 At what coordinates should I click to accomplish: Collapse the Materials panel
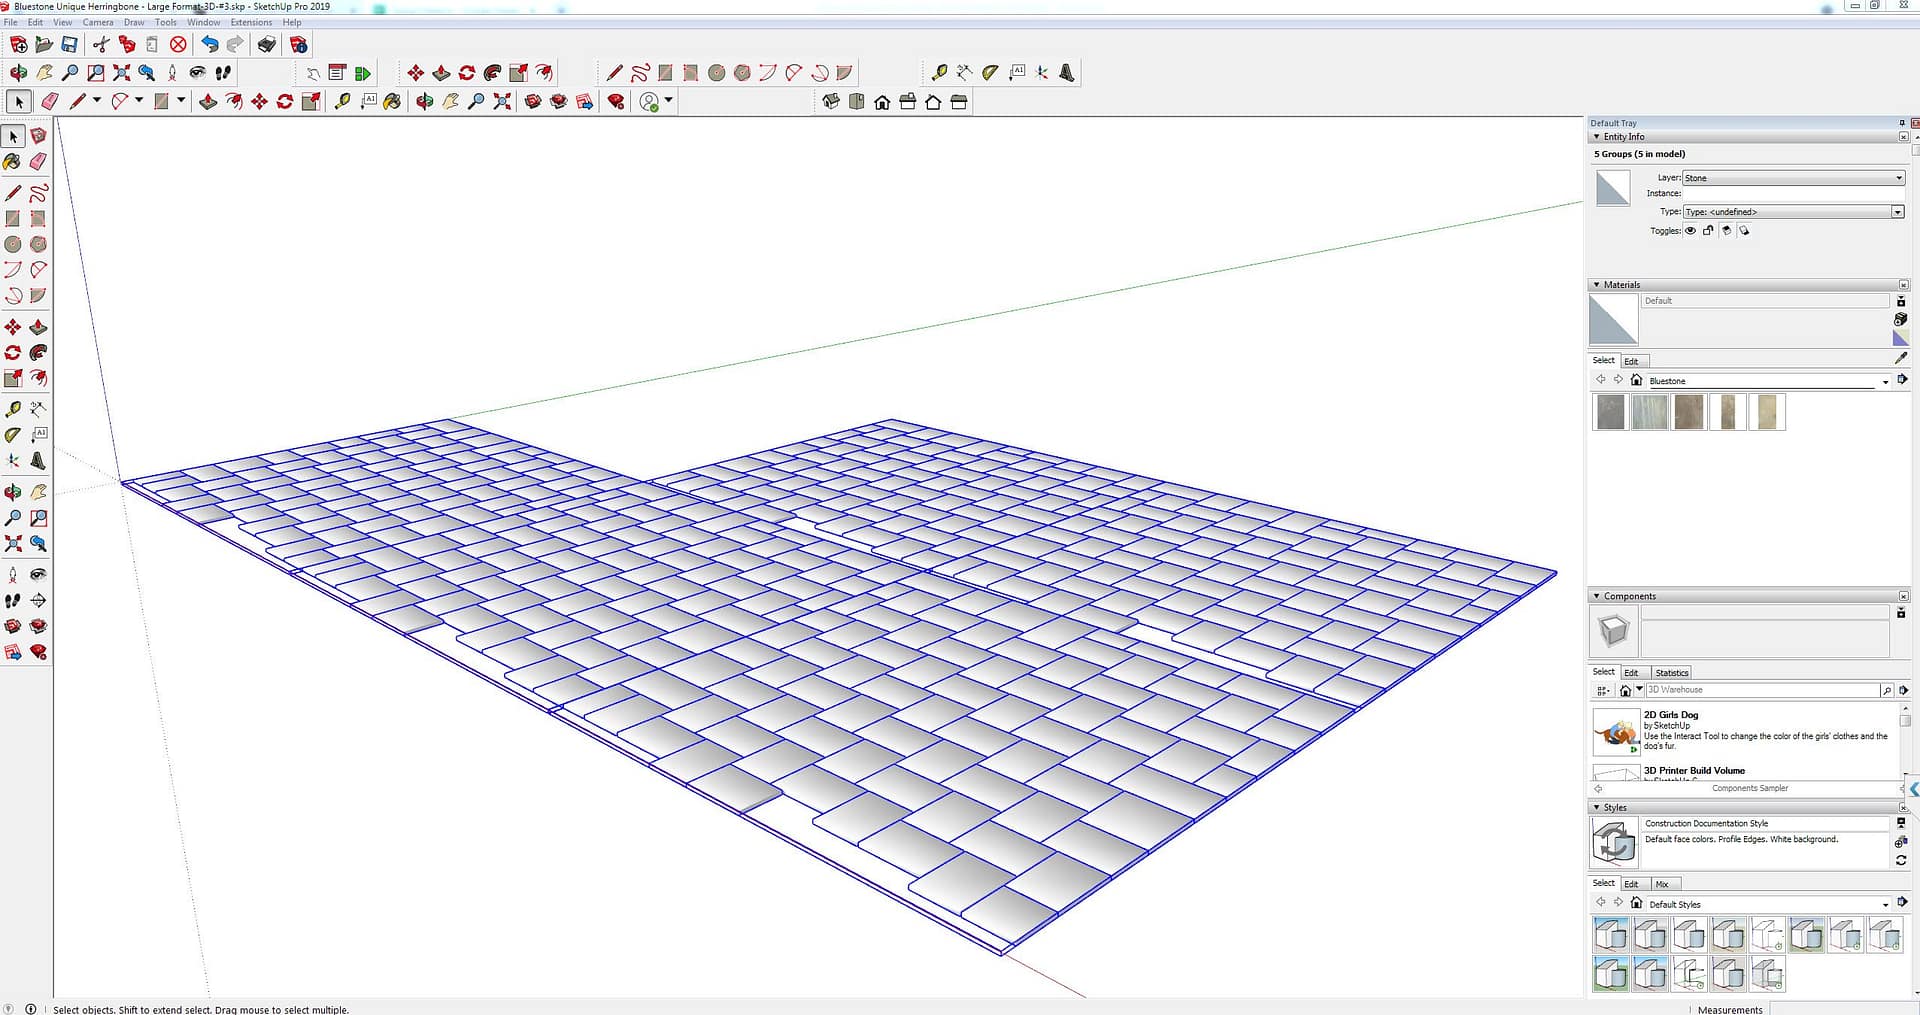1596,285
